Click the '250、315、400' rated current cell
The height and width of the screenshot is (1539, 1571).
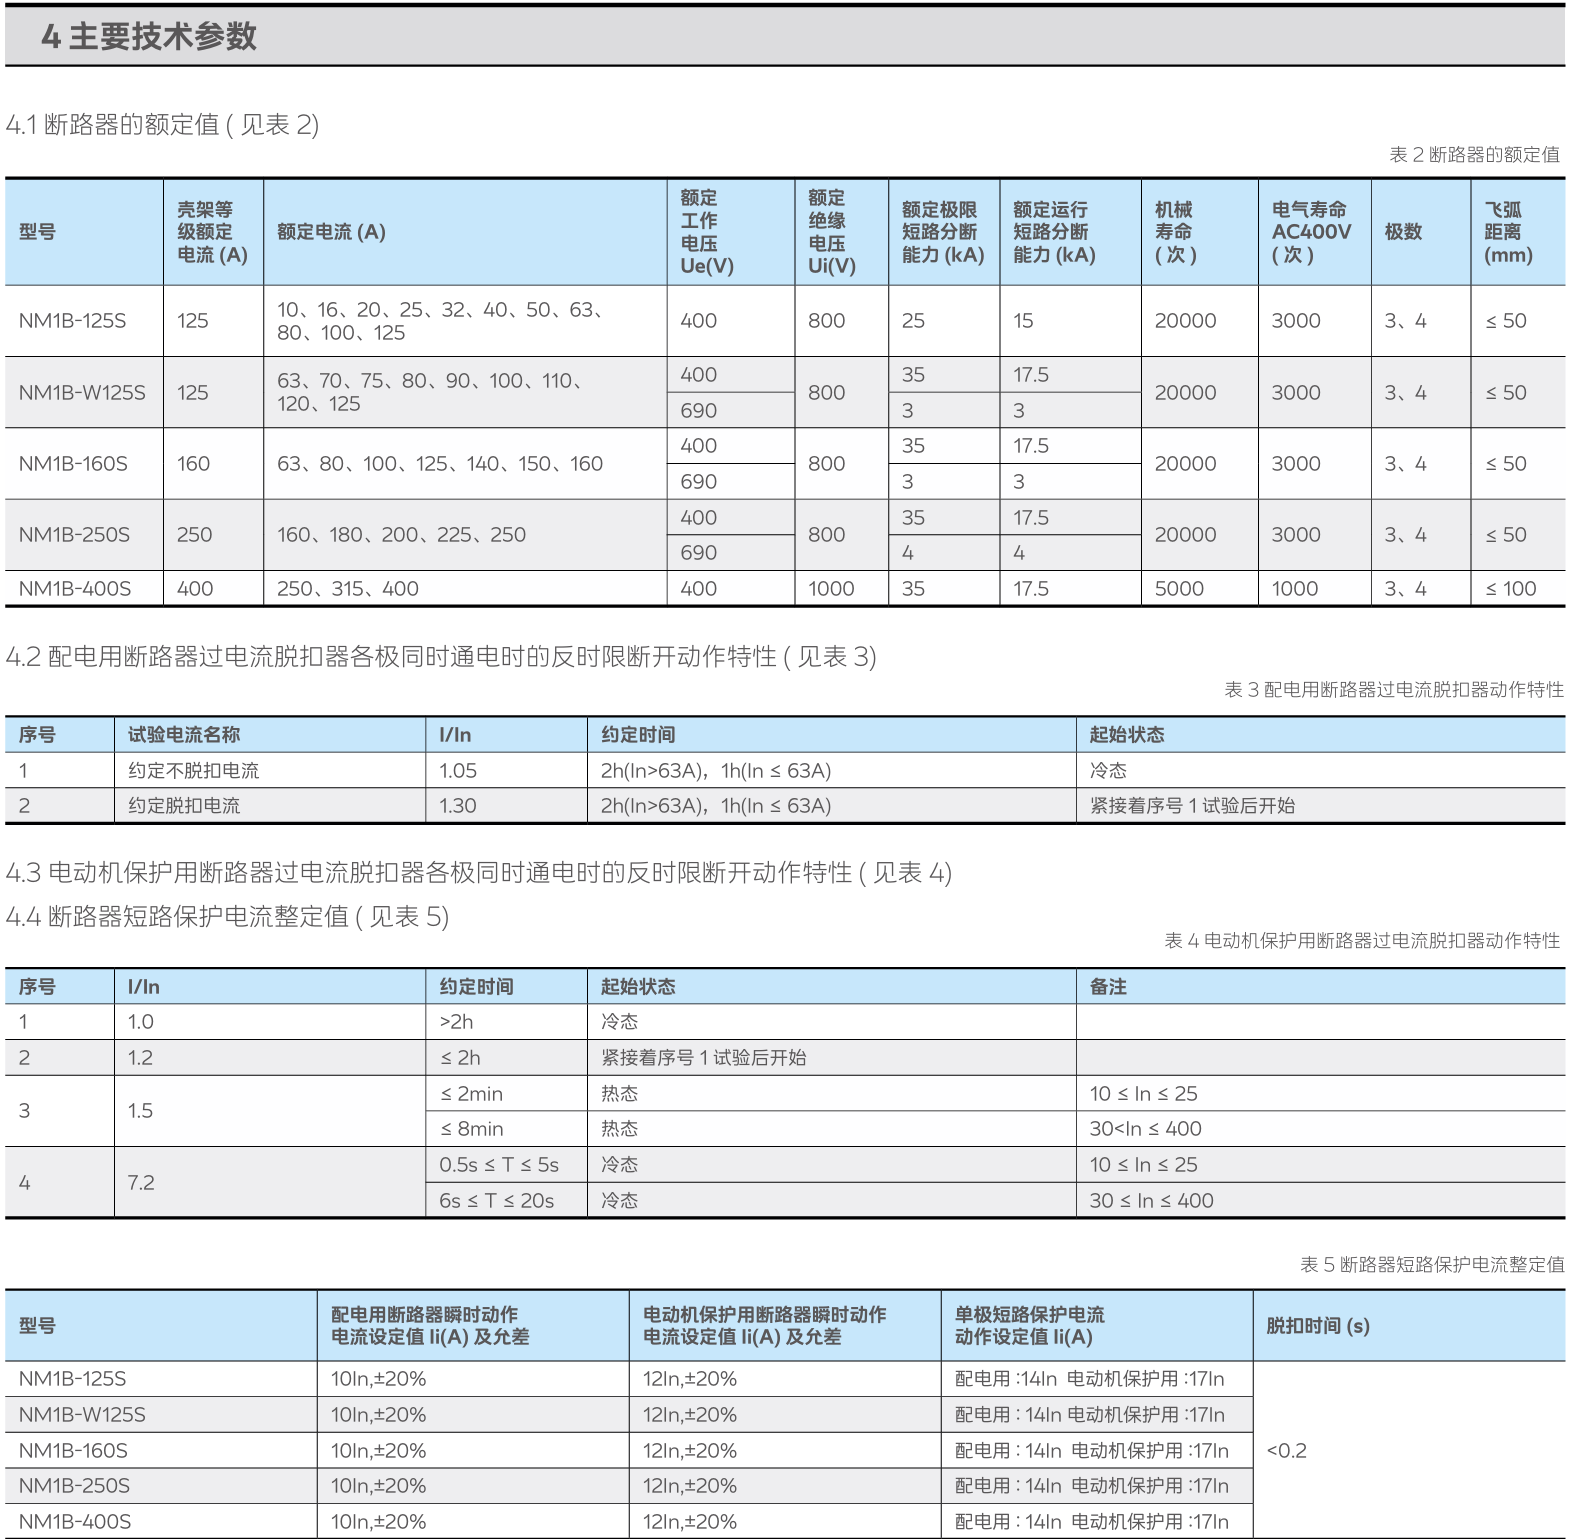point(348,589)
